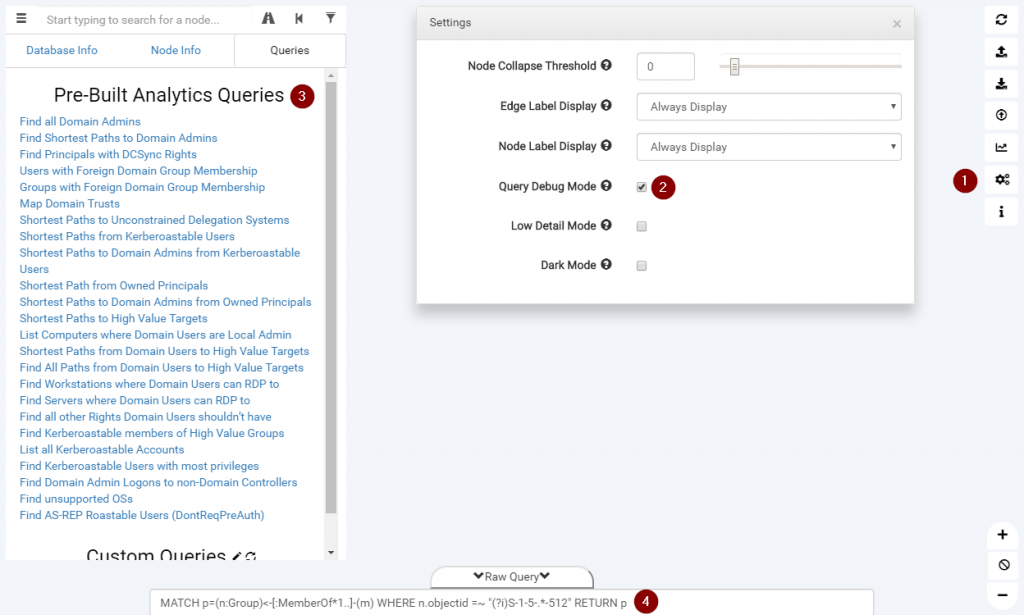Export graph using the upload-tray icon
This screenshot has width=1024, height=615.
point(1001,52)
